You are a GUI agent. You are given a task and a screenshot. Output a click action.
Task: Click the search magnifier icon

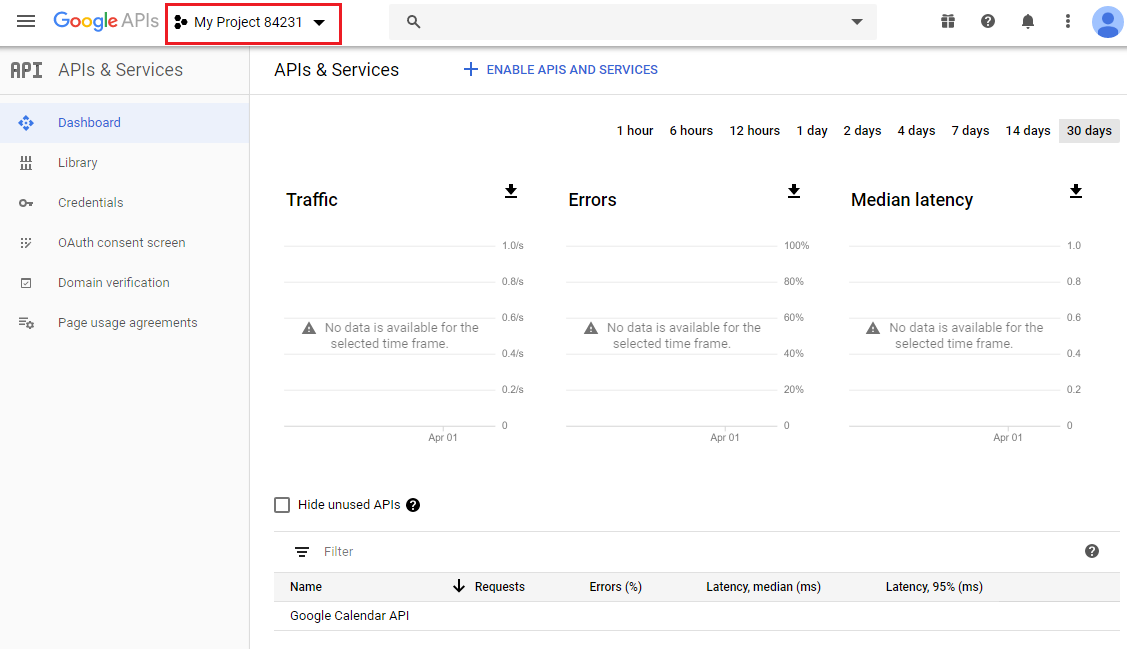413,22
